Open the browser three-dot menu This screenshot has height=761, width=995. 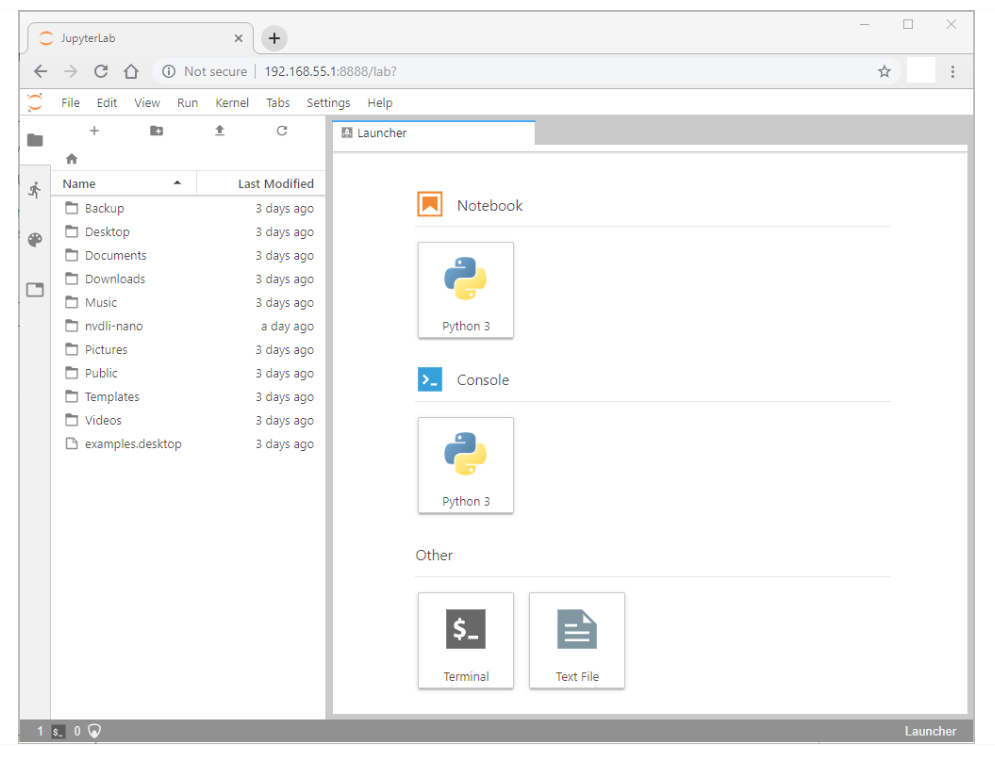pos(952,71)
